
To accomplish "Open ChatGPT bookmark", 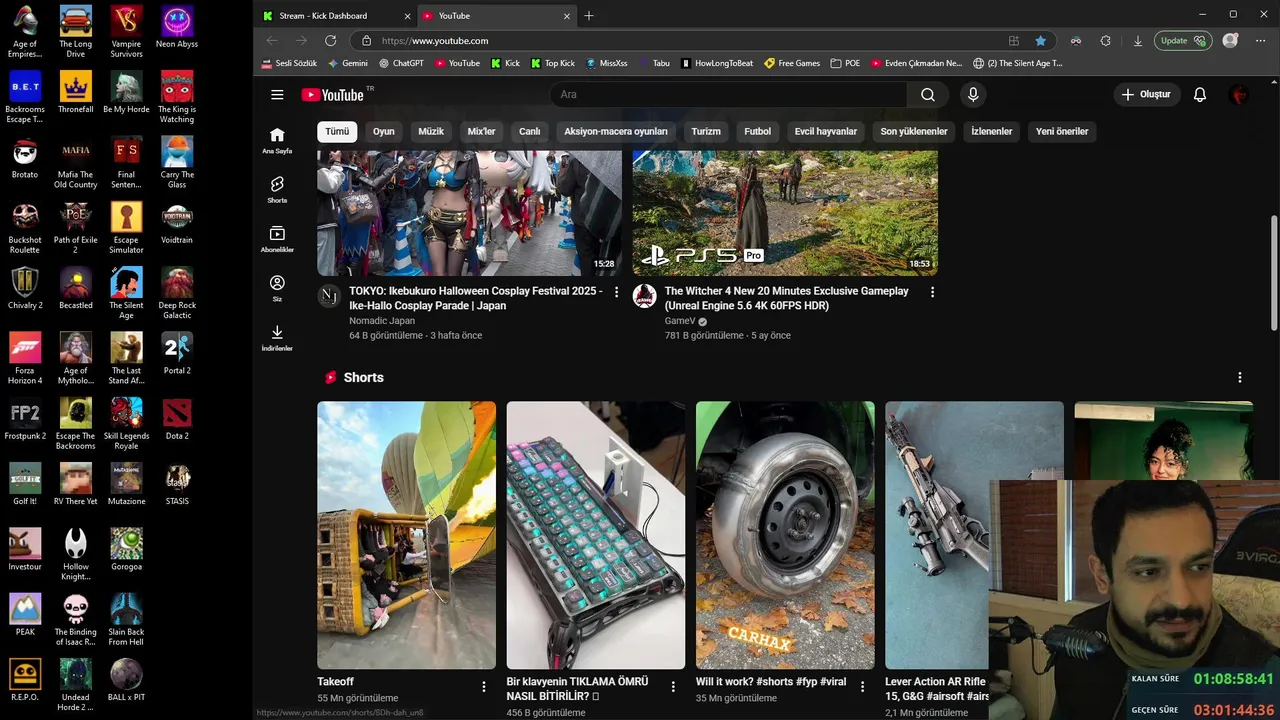I will pos(402,63).
